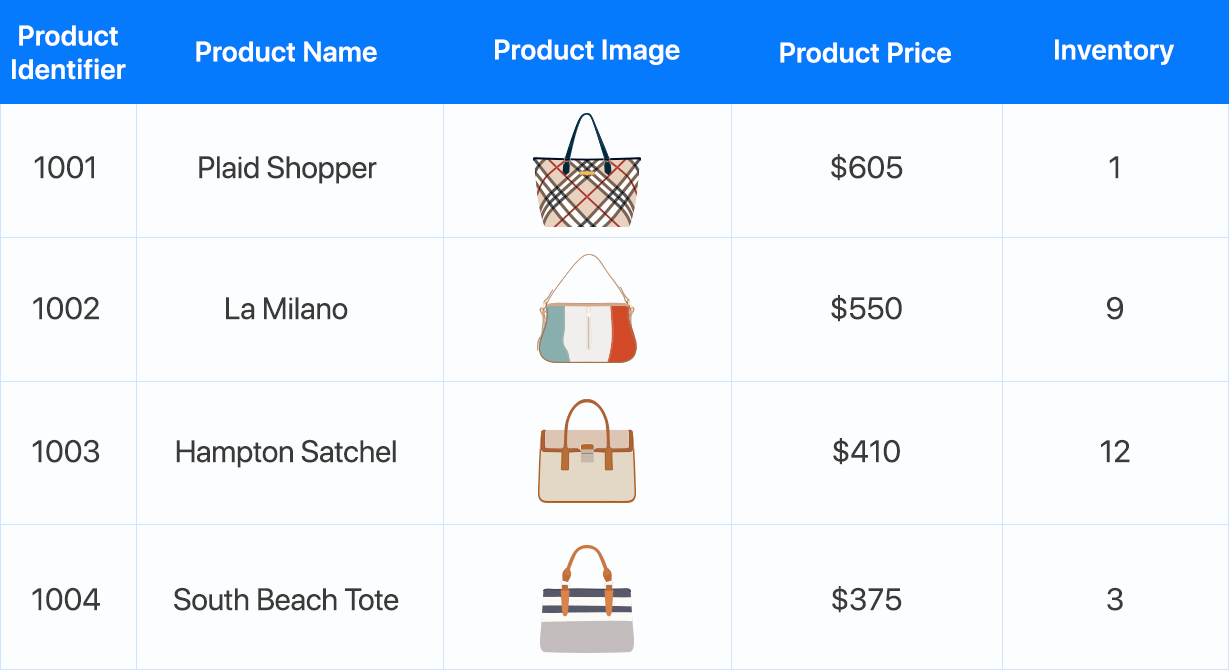This screenshot has height=670, width=1229.
Task: Select product ID 1003 cell
Action: pos(66,452)
